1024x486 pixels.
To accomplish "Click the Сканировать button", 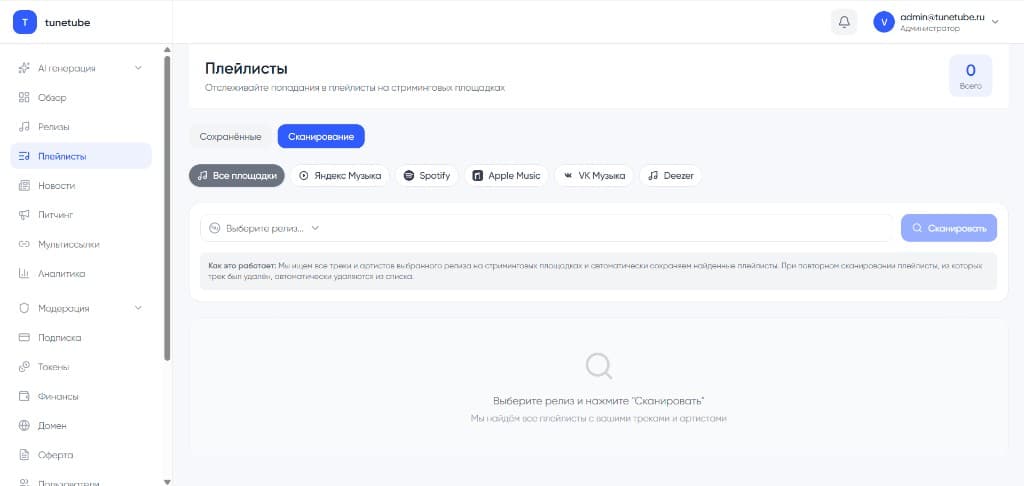I will click(949, 228).
